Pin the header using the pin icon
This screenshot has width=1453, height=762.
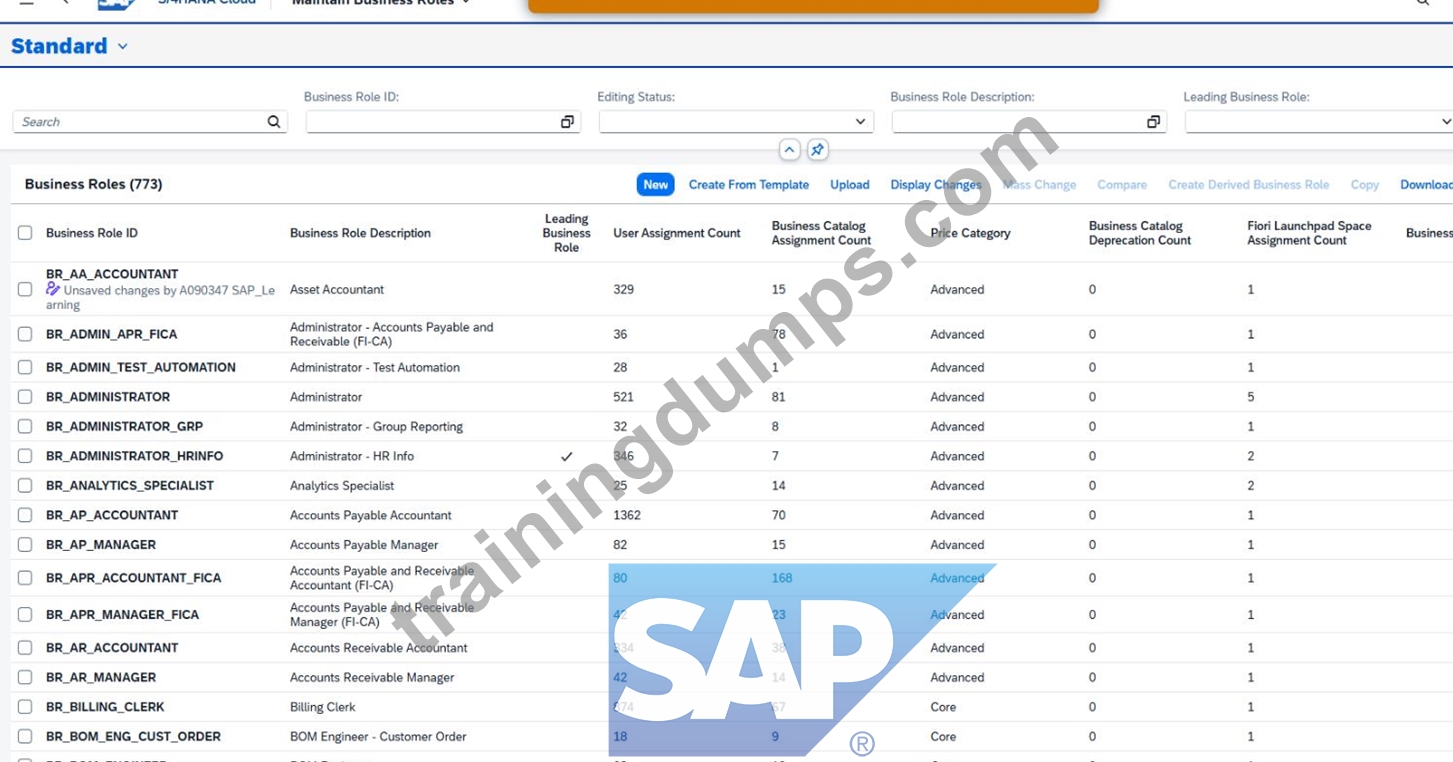point(817,150)
